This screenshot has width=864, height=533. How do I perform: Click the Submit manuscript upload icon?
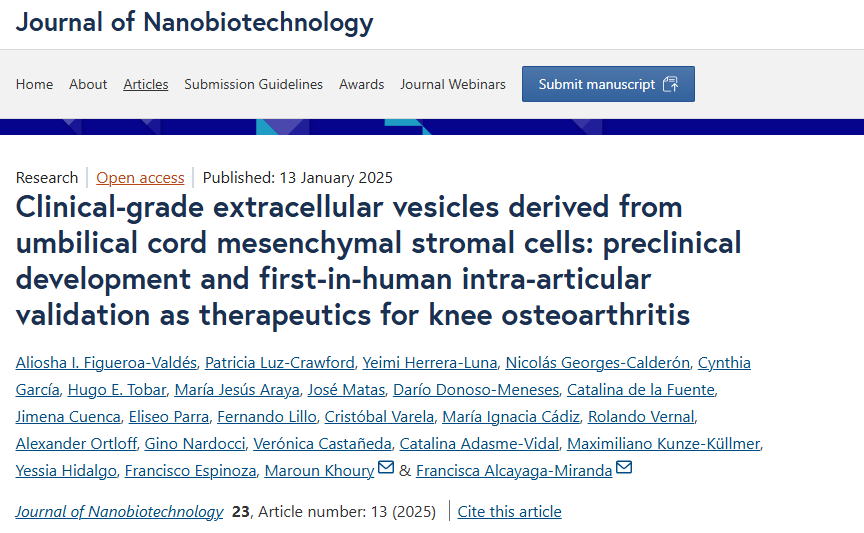[x=670, y=84]
